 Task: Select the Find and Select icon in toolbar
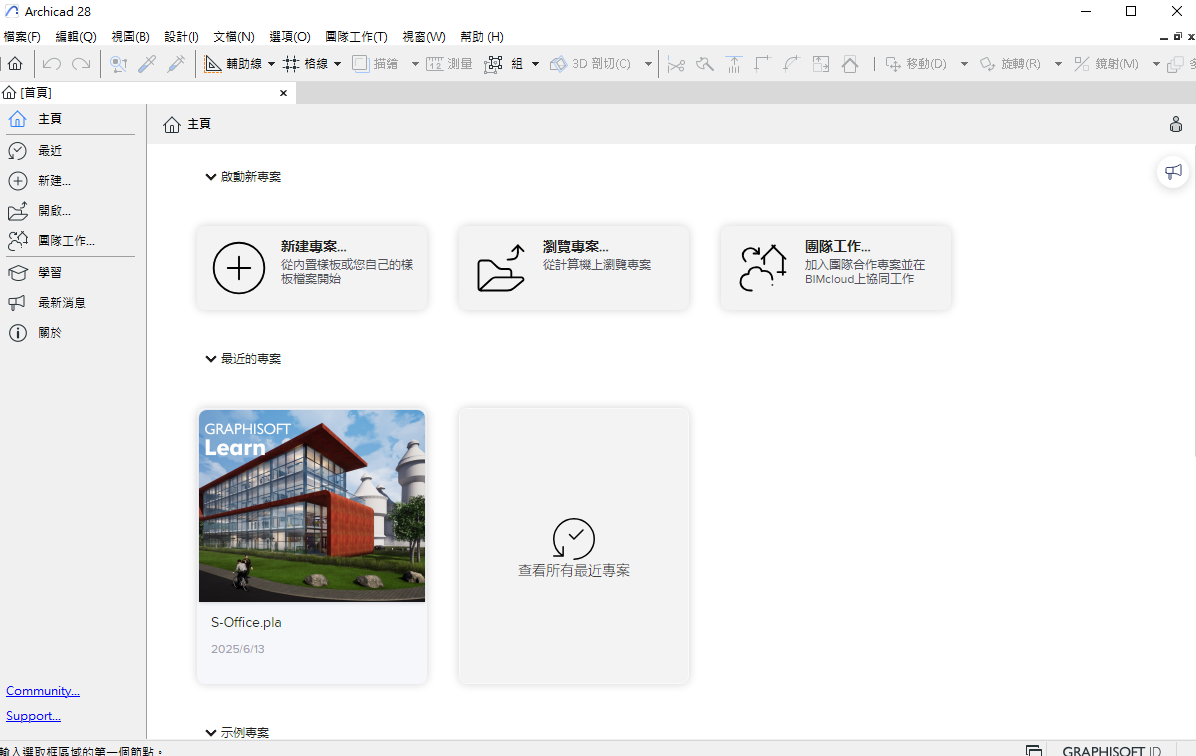118,64
